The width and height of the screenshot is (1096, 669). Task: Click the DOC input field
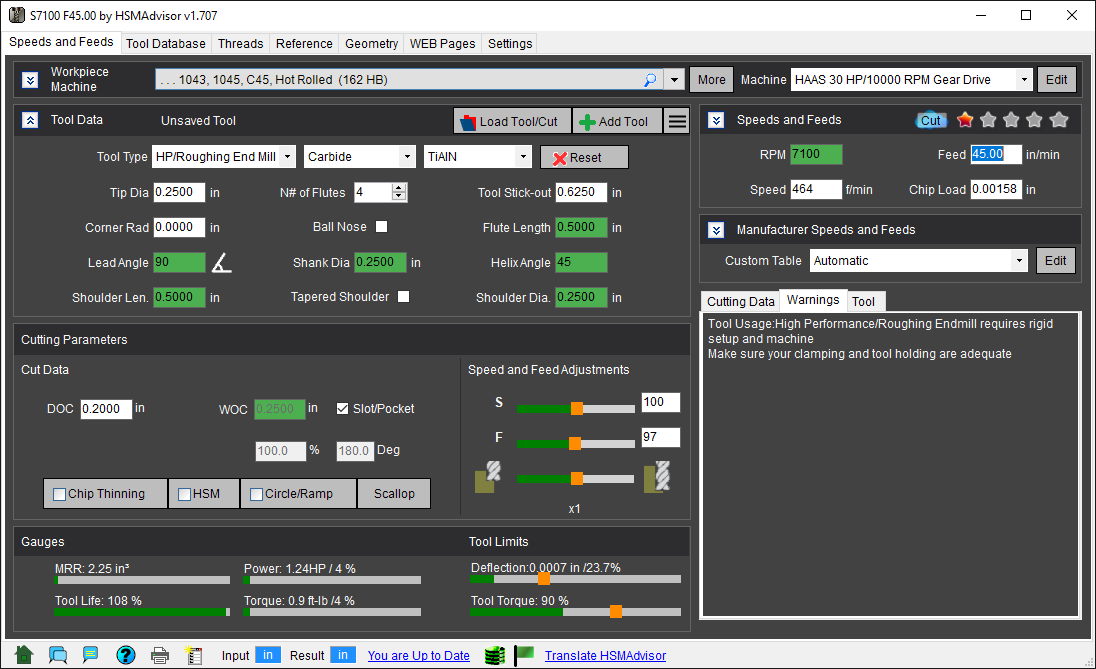coord(106,409)
